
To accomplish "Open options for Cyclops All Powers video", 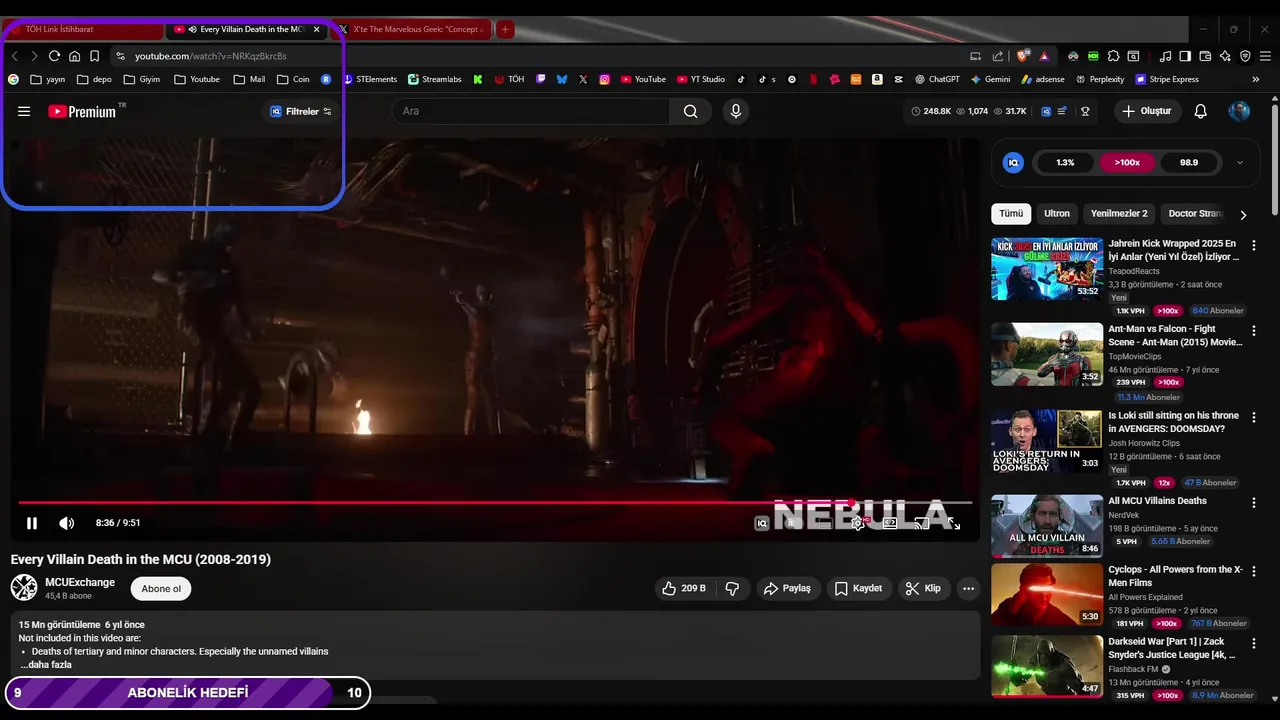I will (1254, 571).
